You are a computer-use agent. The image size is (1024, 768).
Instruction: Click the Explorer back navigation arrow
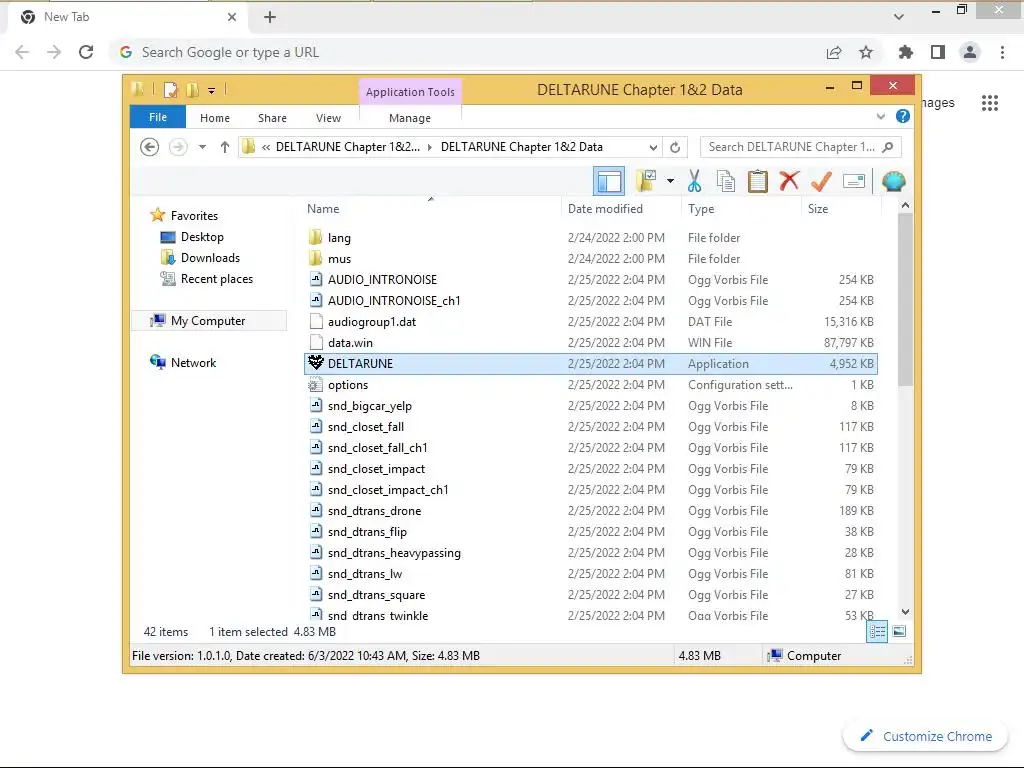click(x=150, y=147)
